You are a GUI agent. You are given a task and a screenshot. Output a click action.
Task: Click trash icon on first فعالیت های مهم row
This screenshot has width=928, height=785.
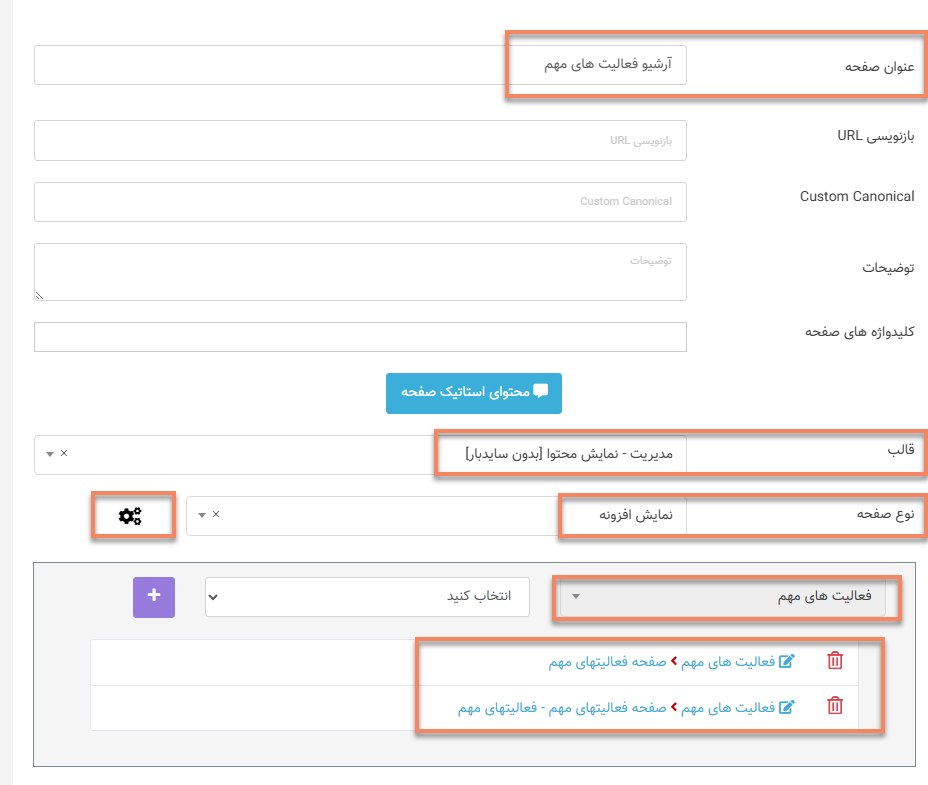point(836,661)
